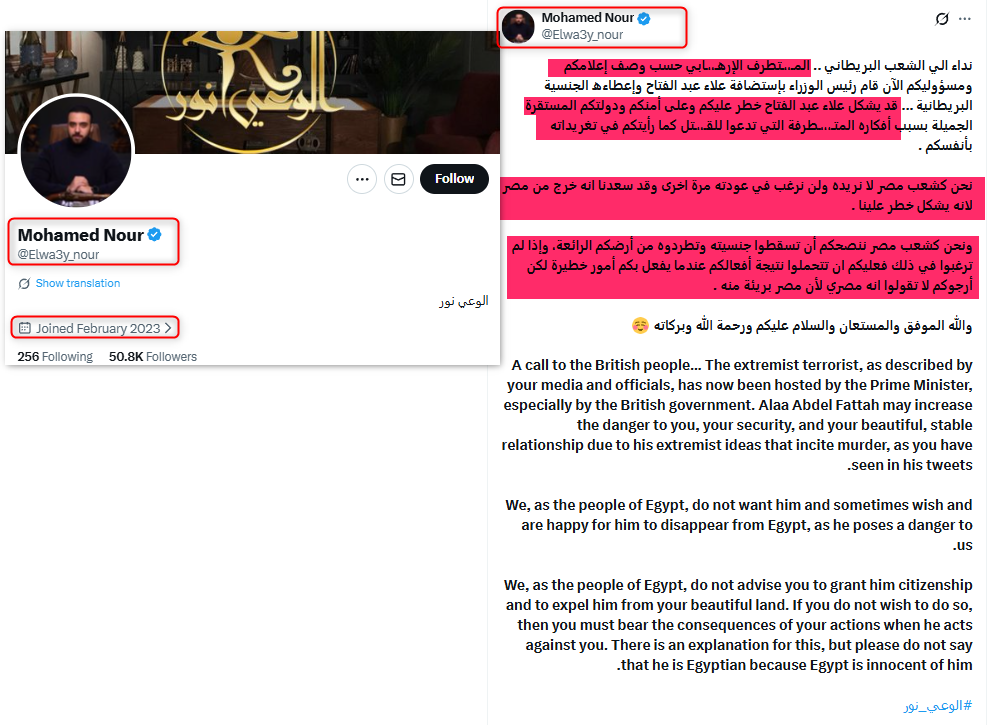Viewport: 995px width, 725px height.
Task: Click the translate icon beside Show translation
Action: 24,284
